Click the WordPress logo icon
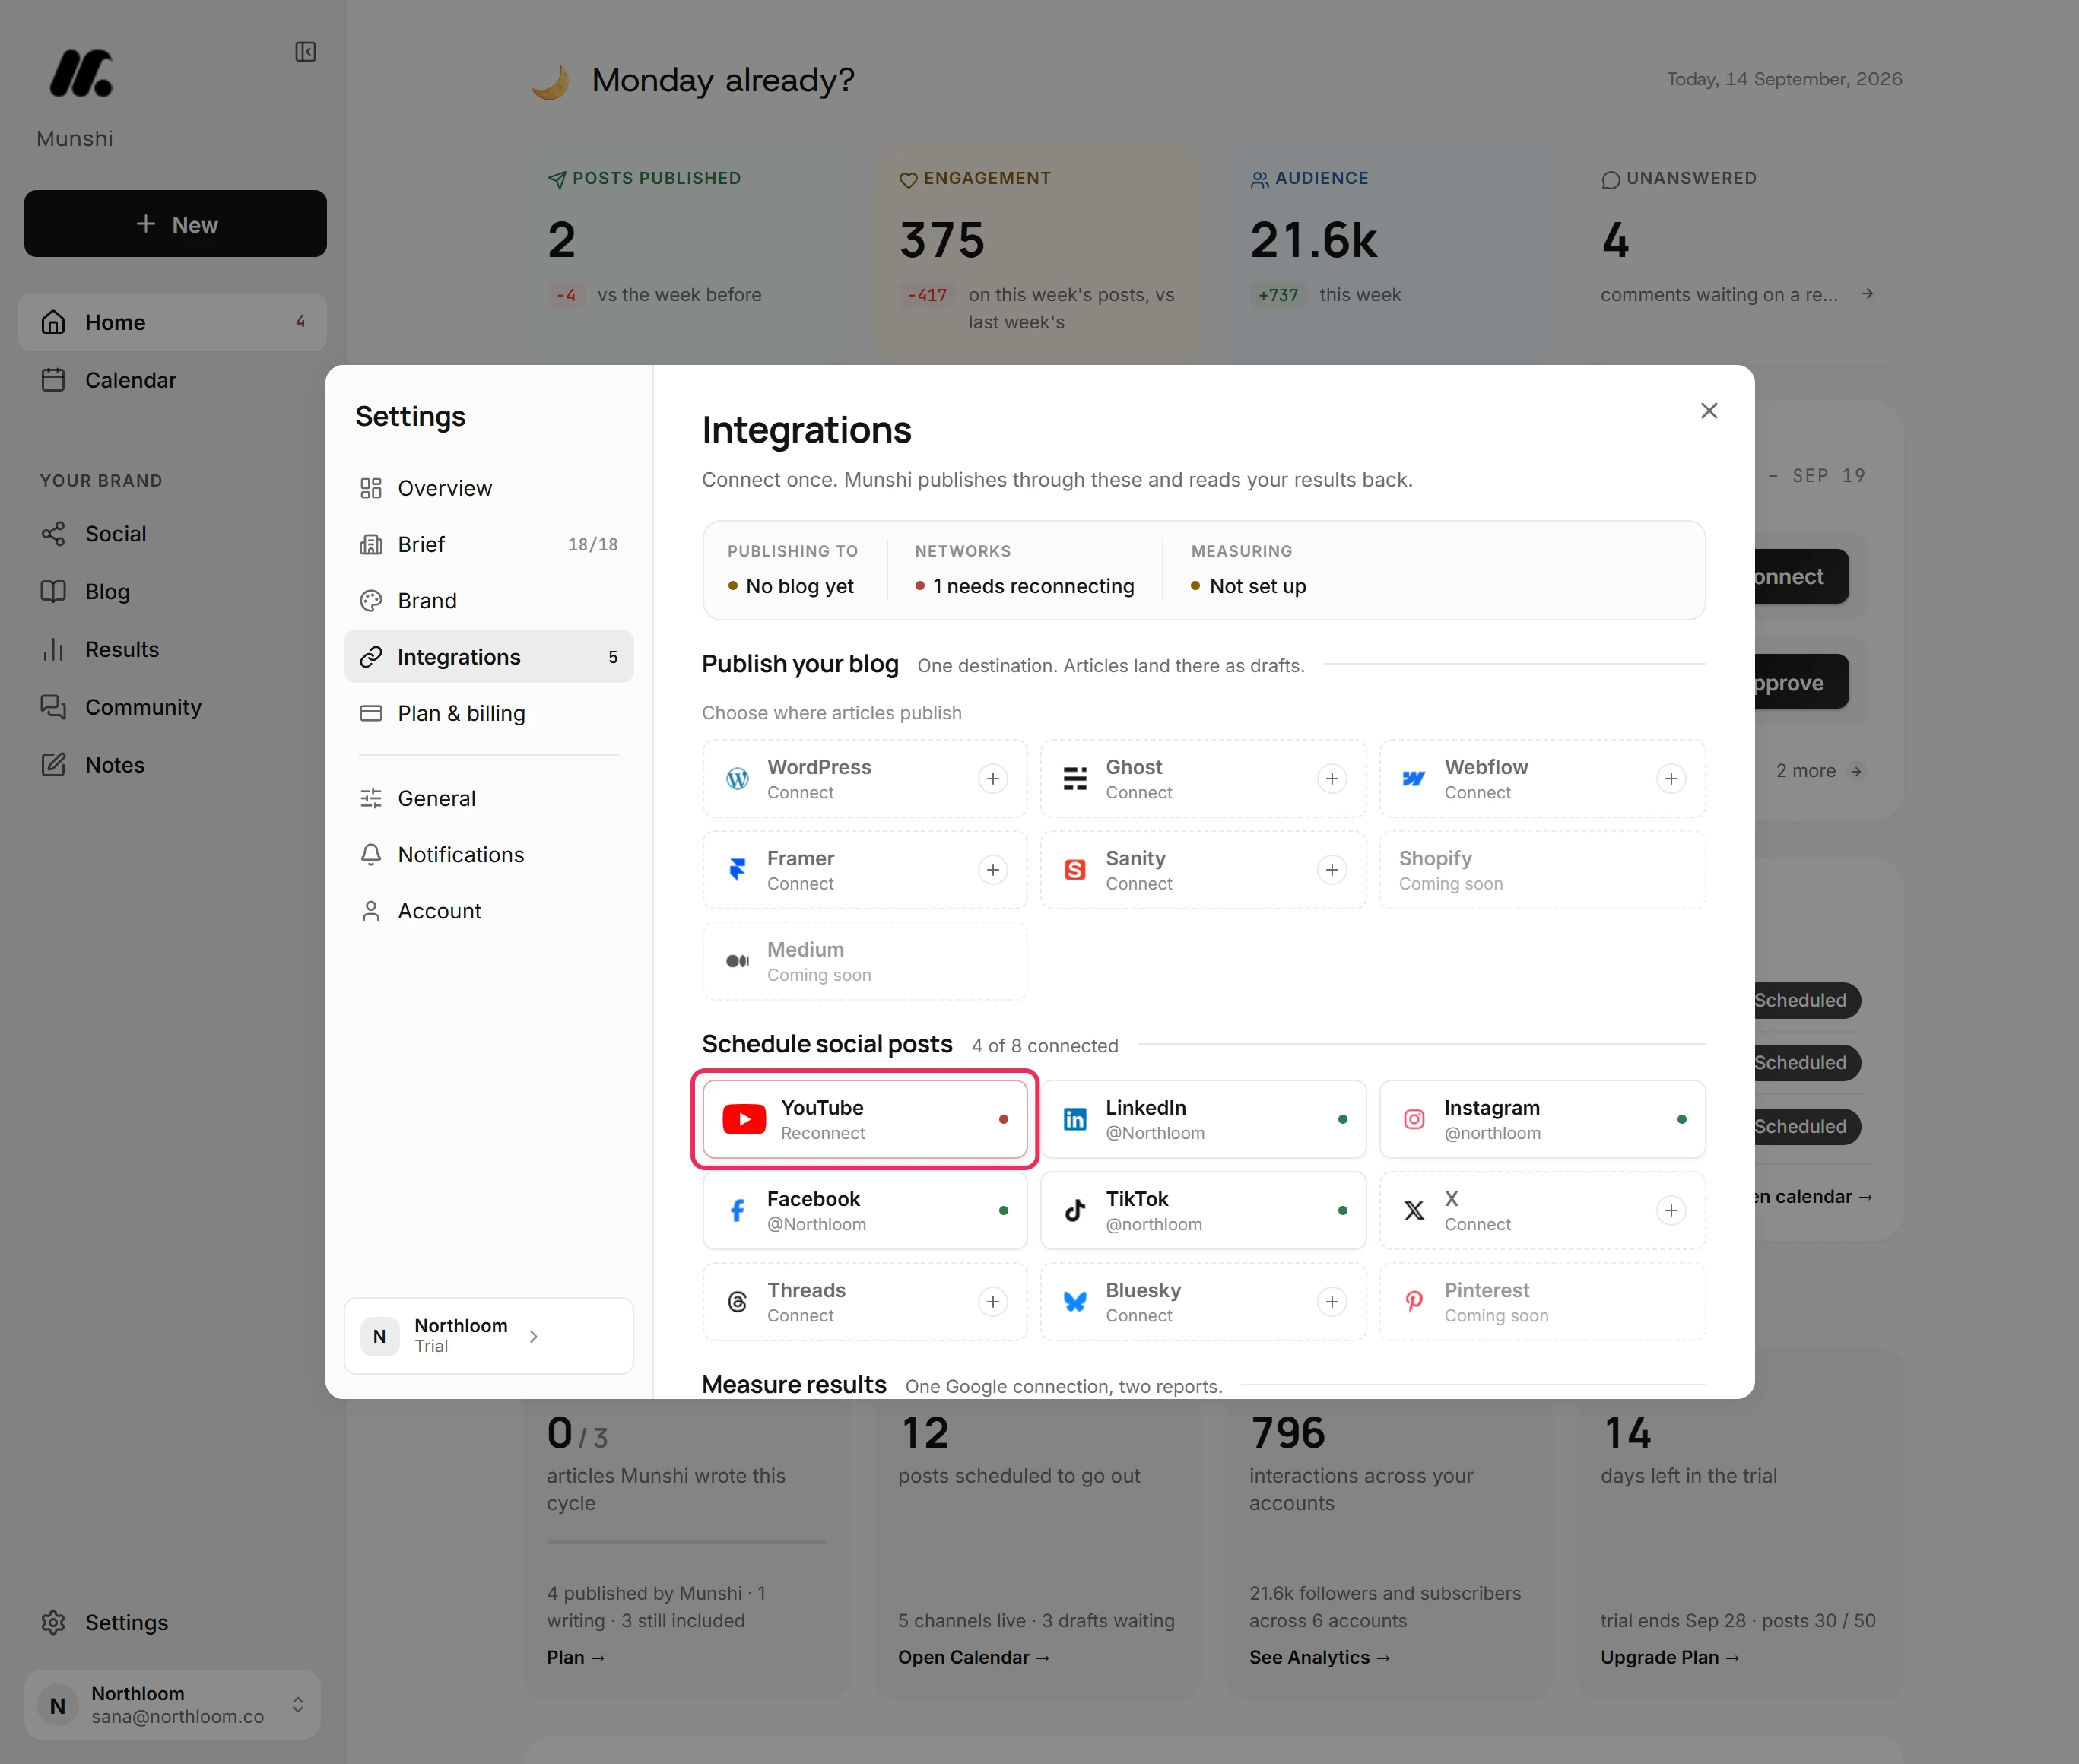This screenshot has height=1764, width=2079. [737, 778]
